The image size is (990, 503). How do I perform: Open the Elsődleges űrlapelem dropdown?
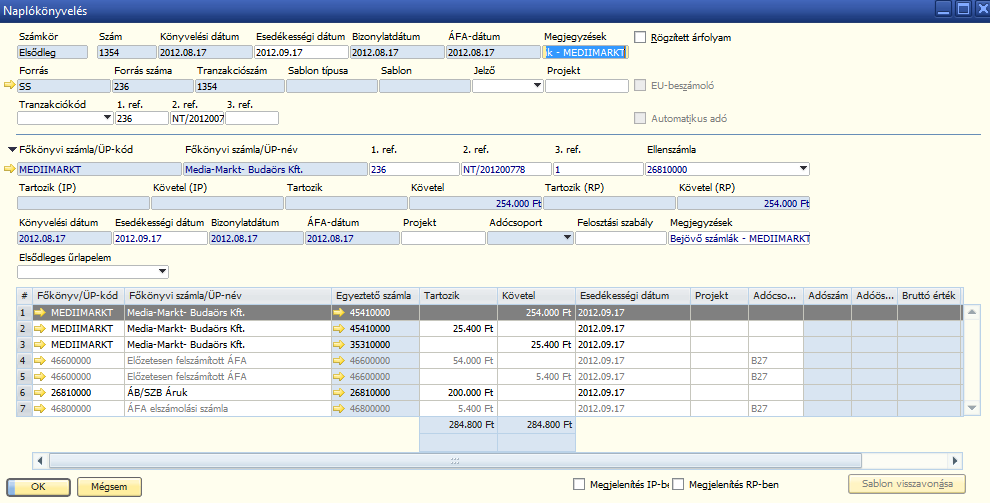(x=162, y=271)
